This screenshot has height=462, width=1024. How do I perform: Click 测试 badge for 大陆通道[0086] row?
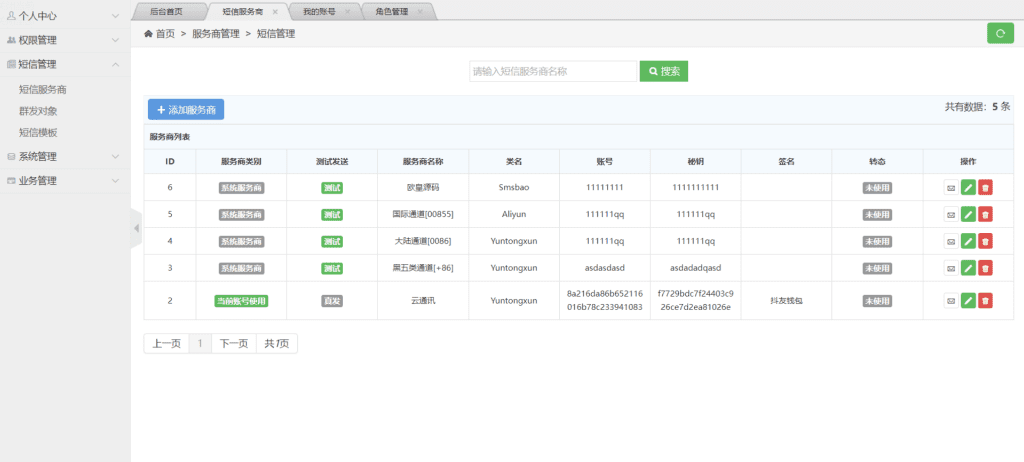coord(332,241)
